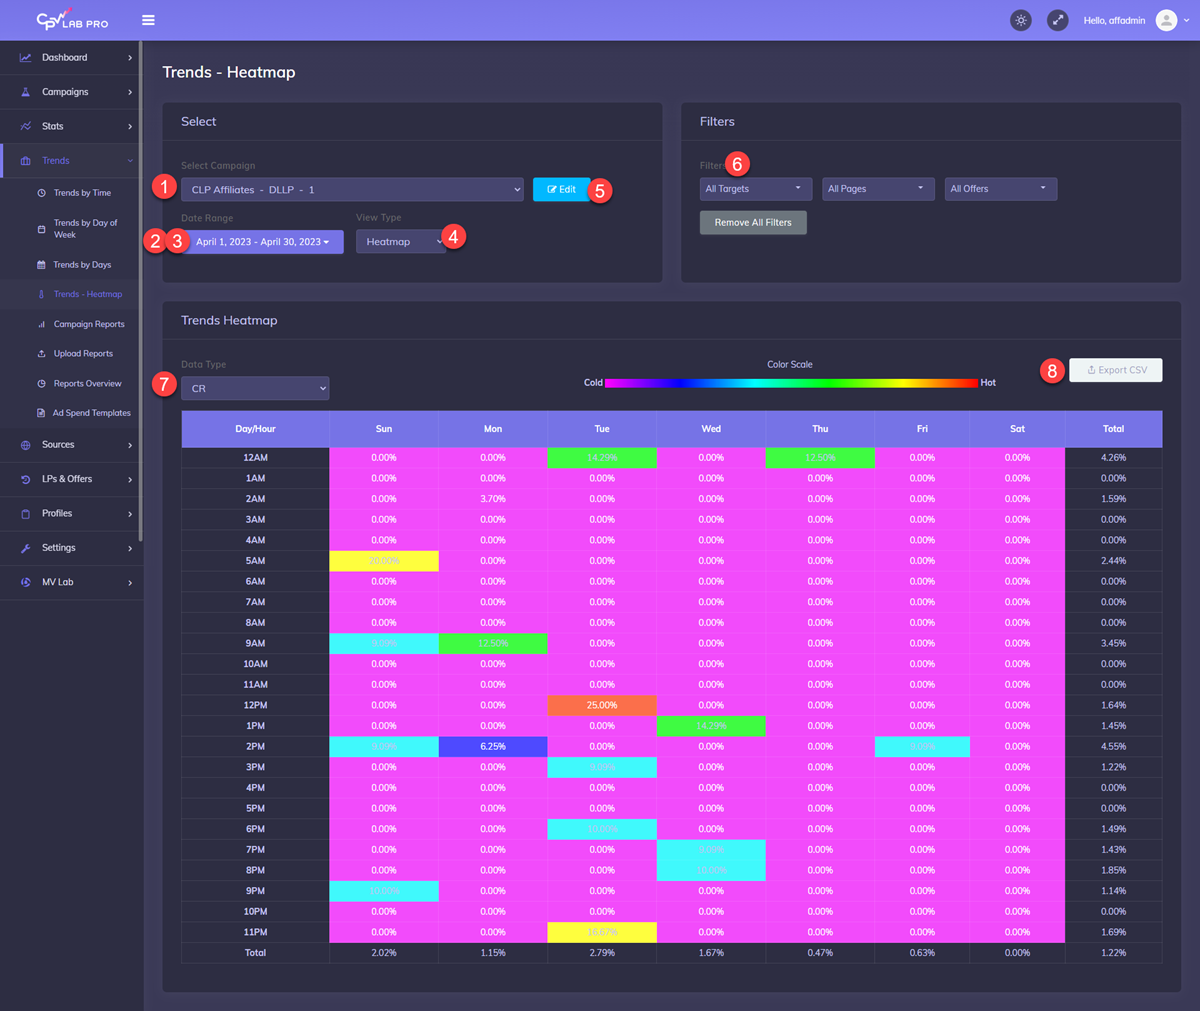Open Trends by Day of Week
The height and width of the screenshot is (1011, 1200).
[85, 228]
